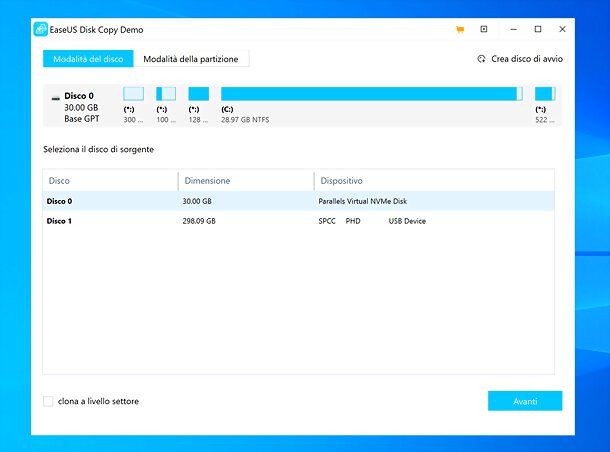Viewport: 610px width, 452px height.
Task: Select the C: 28.97 GB NTFS partition bar
Action: pyautogui.click(x=372, y=94)
